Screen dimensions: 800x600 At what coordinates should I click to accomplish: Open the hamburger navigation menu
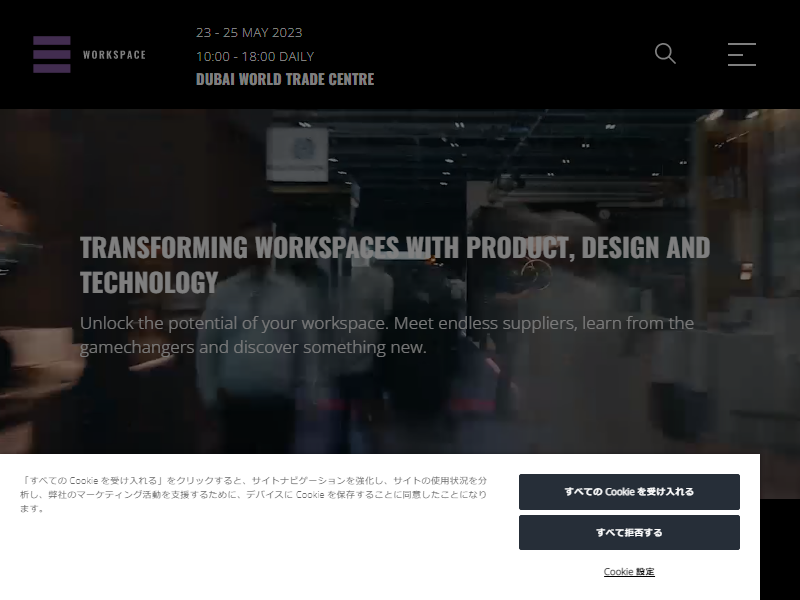[741, 54]
